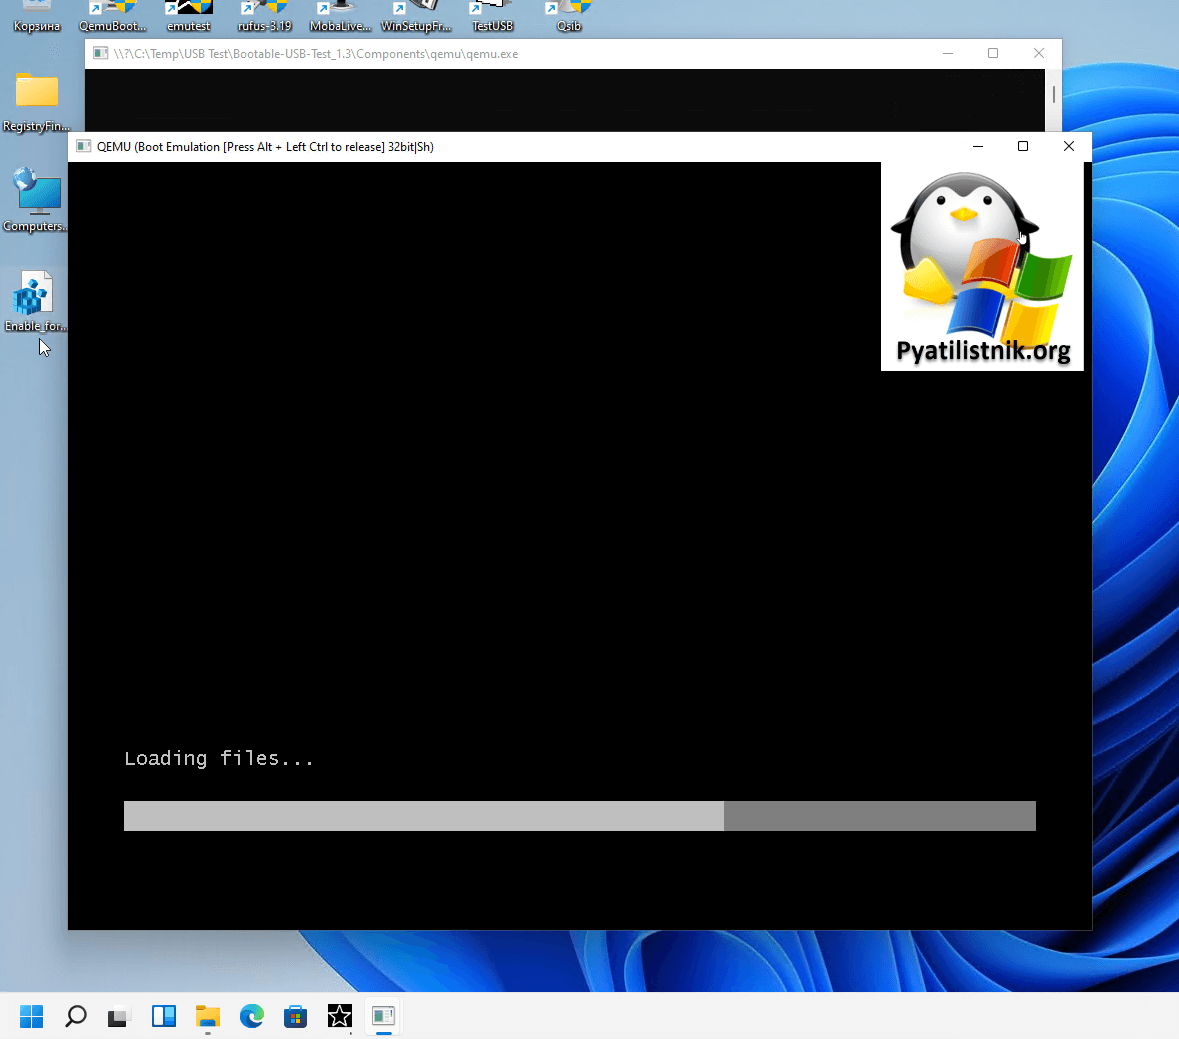Viewport: 1179px width, 1039px height.
Task: Open Microsoft Store from the taskbar
Action: (x=295, y=1016)
